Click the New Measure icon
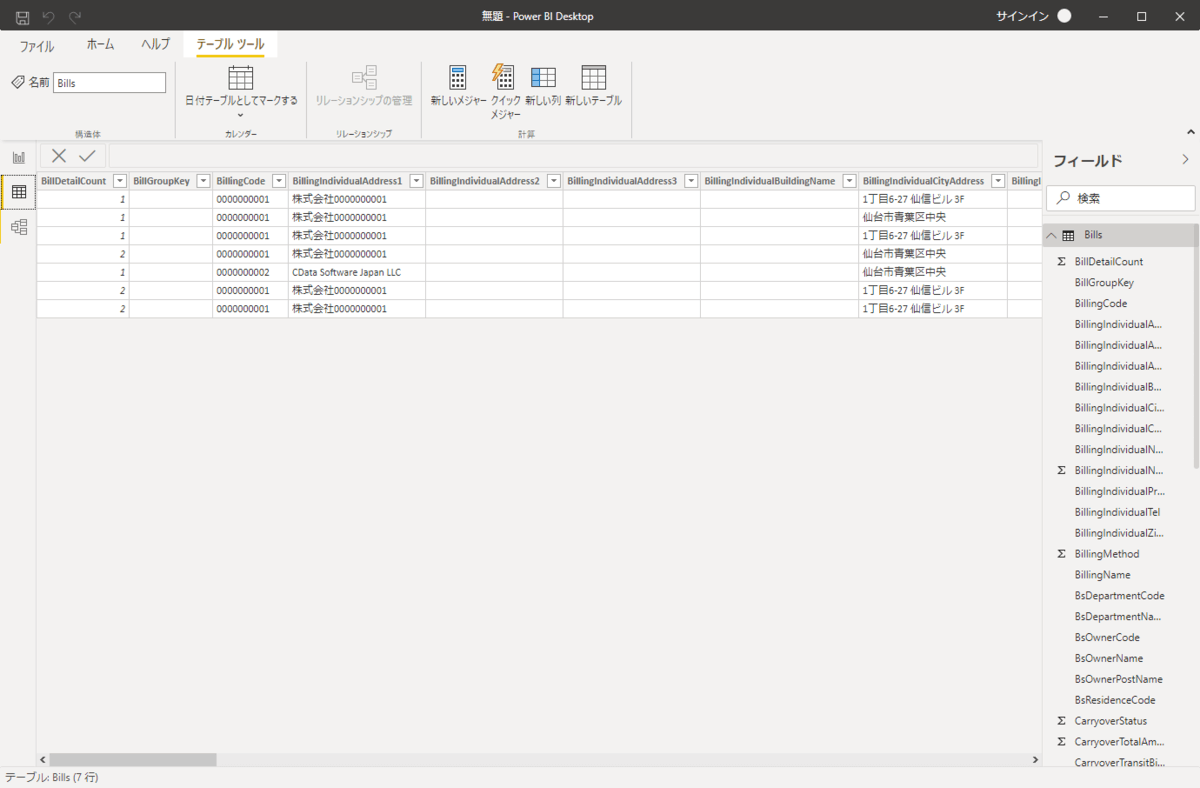This screenshot has width=1200, height=788. pos(458,79)
